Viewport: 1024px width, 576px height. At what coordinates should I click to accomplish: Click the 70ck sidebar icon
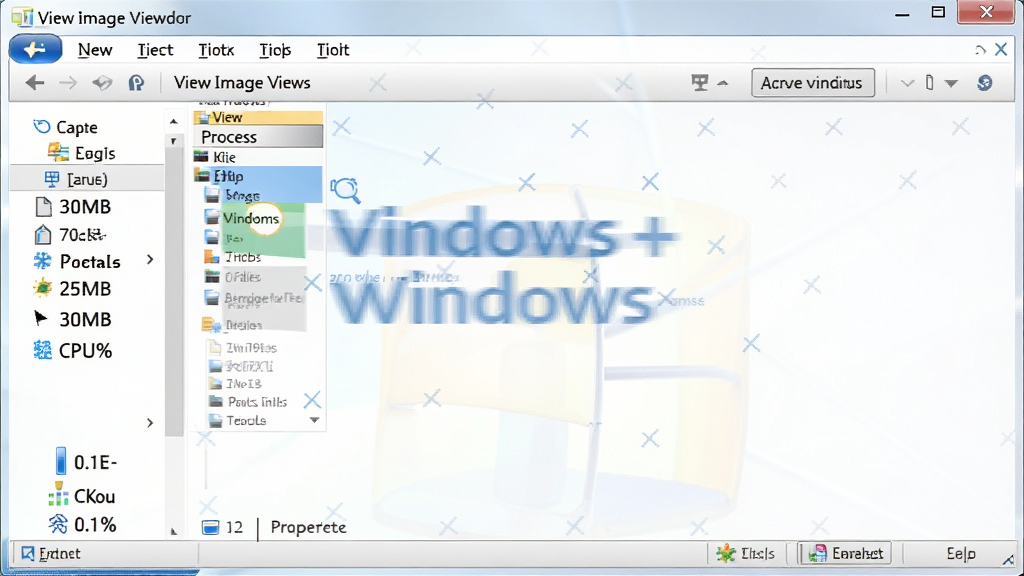pyautogui.click(x=43, y=234)
